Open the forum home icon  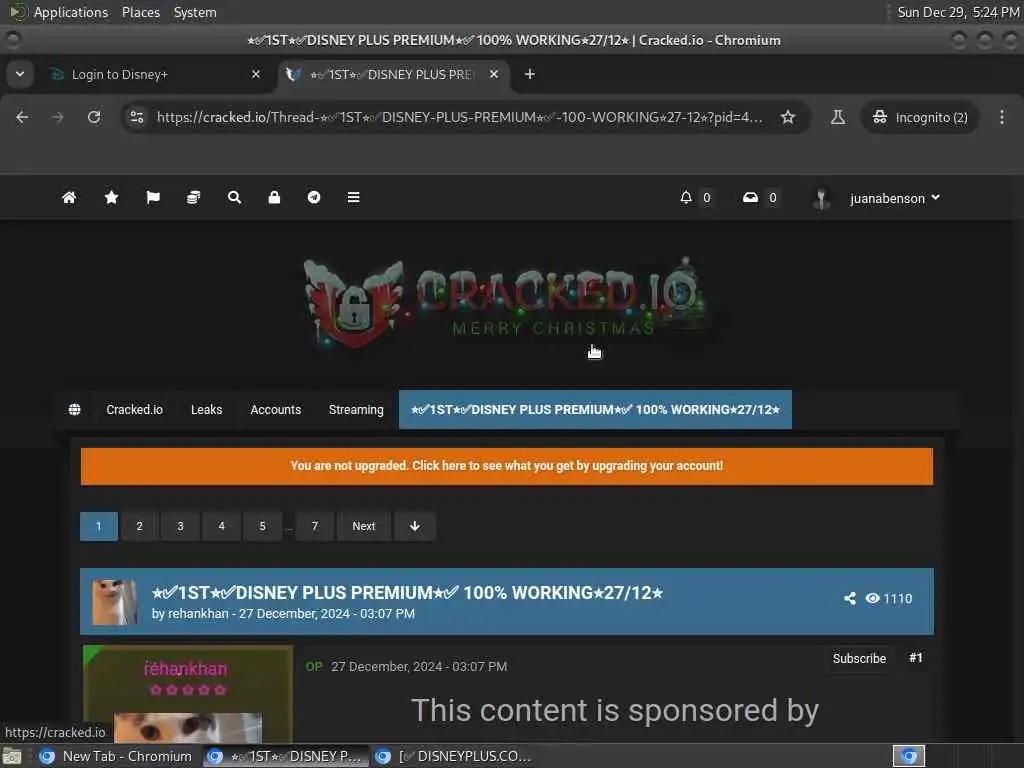(x=69, y=197)
